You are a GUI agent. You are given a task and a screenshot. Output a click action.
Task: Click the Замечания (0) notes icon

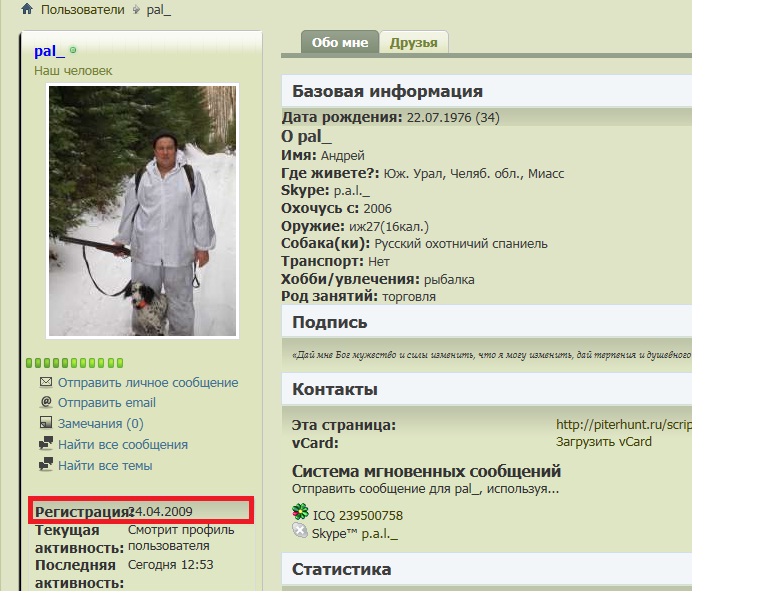[x=46, y=424]
